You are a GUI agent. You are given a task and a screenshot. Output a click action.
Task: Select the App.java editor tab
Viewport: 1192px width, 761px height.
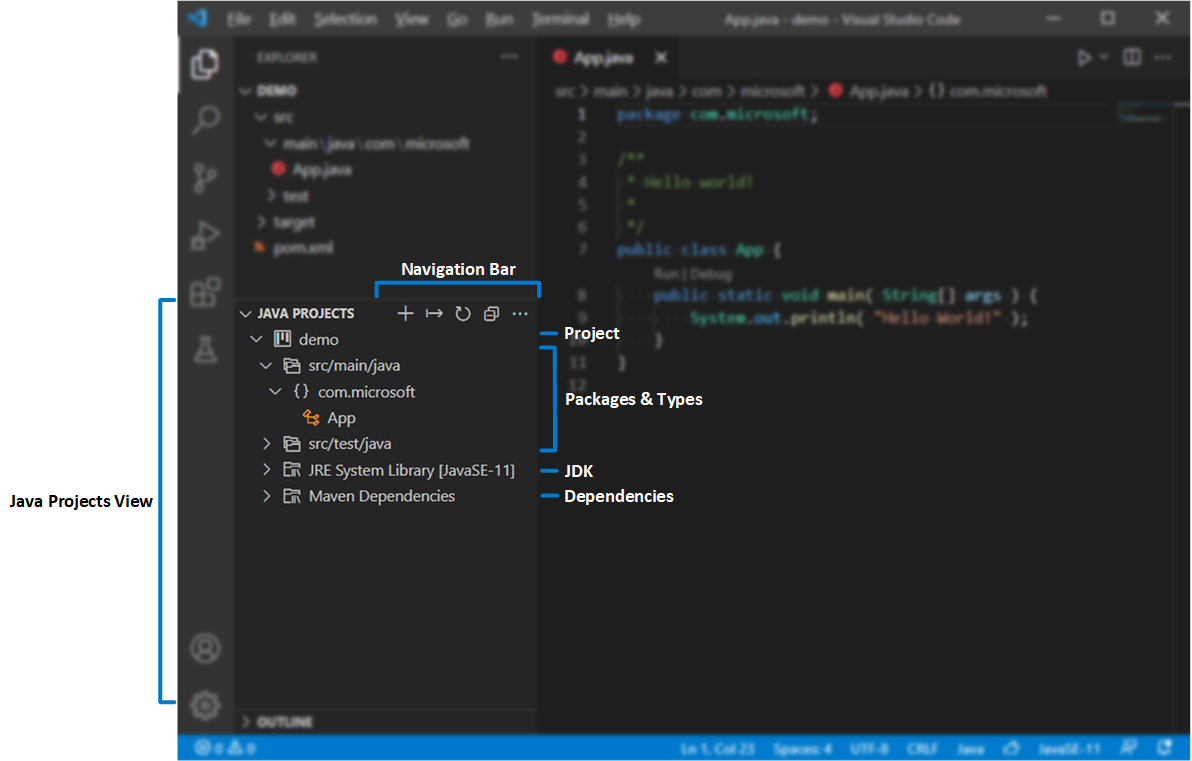point(605,57)
